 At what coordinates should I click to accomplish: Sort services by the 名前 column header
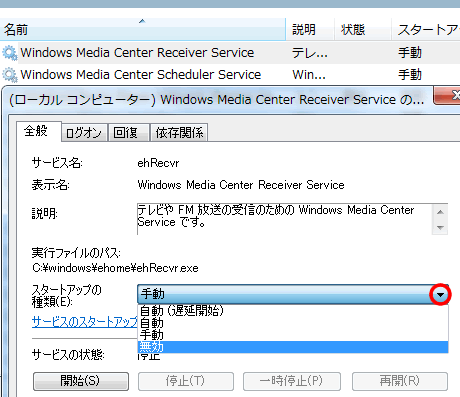(142, 30)
